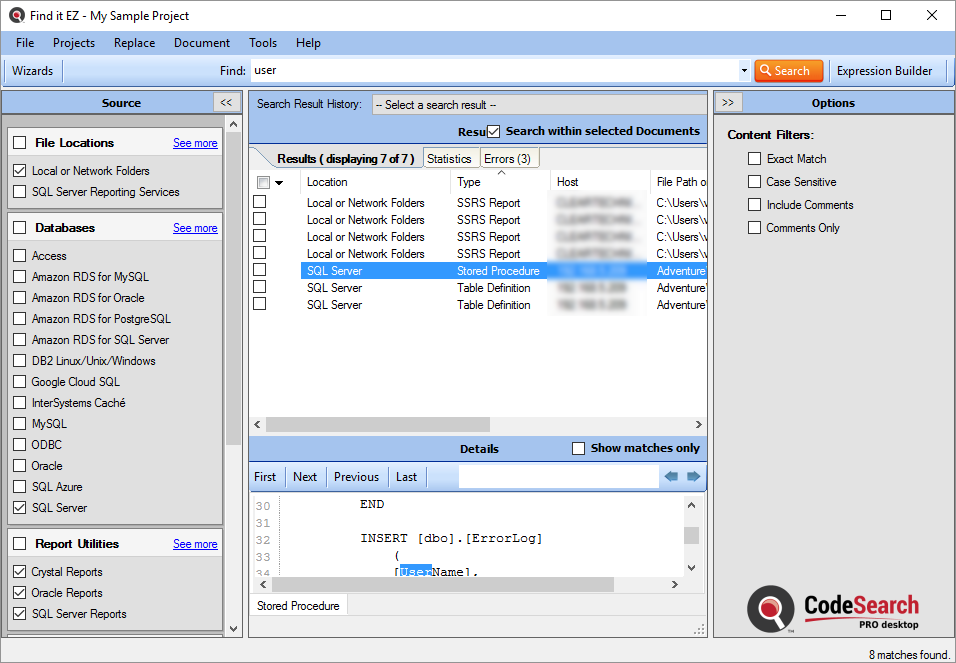Click See more link for File Locations
The image size is (956, 663).
tap(195, 143)
